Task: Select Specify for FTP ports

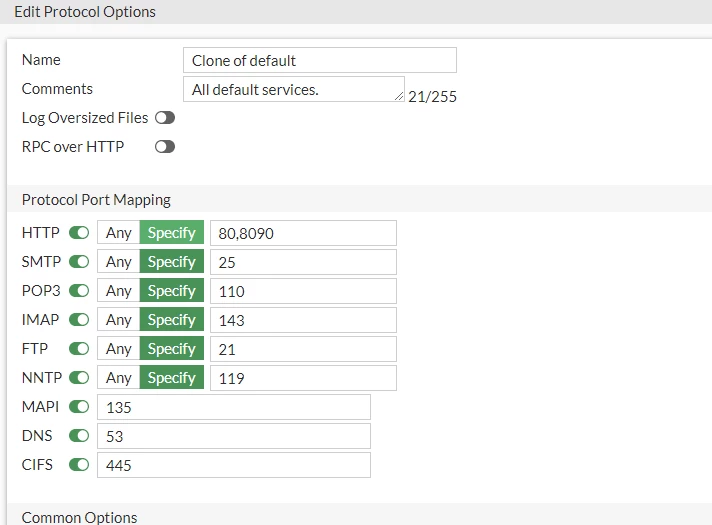Action: [172, 349]
